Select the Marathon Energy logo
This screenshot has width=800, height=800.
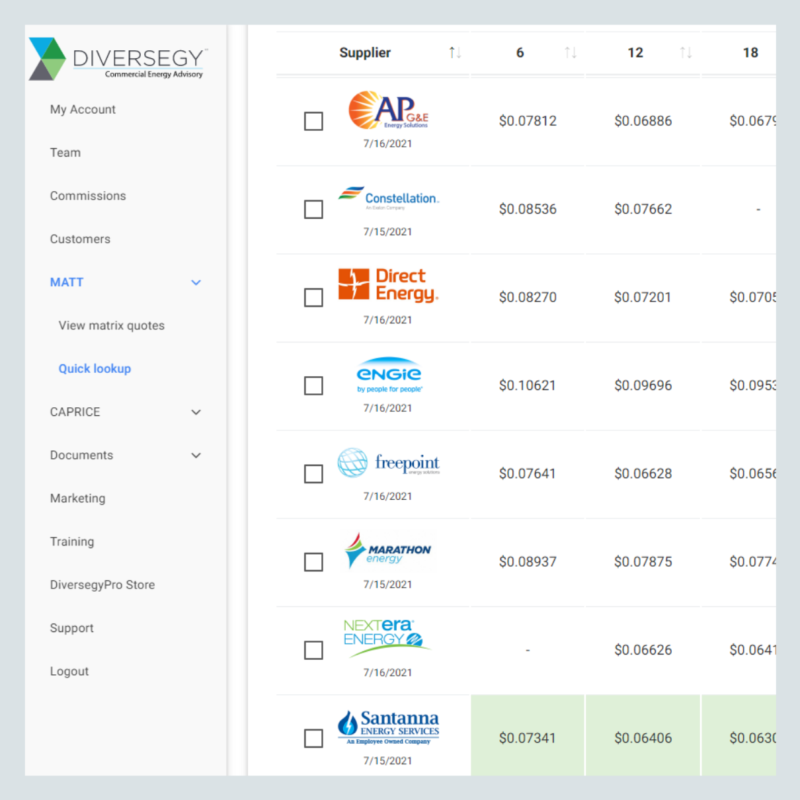click(388, 549)
